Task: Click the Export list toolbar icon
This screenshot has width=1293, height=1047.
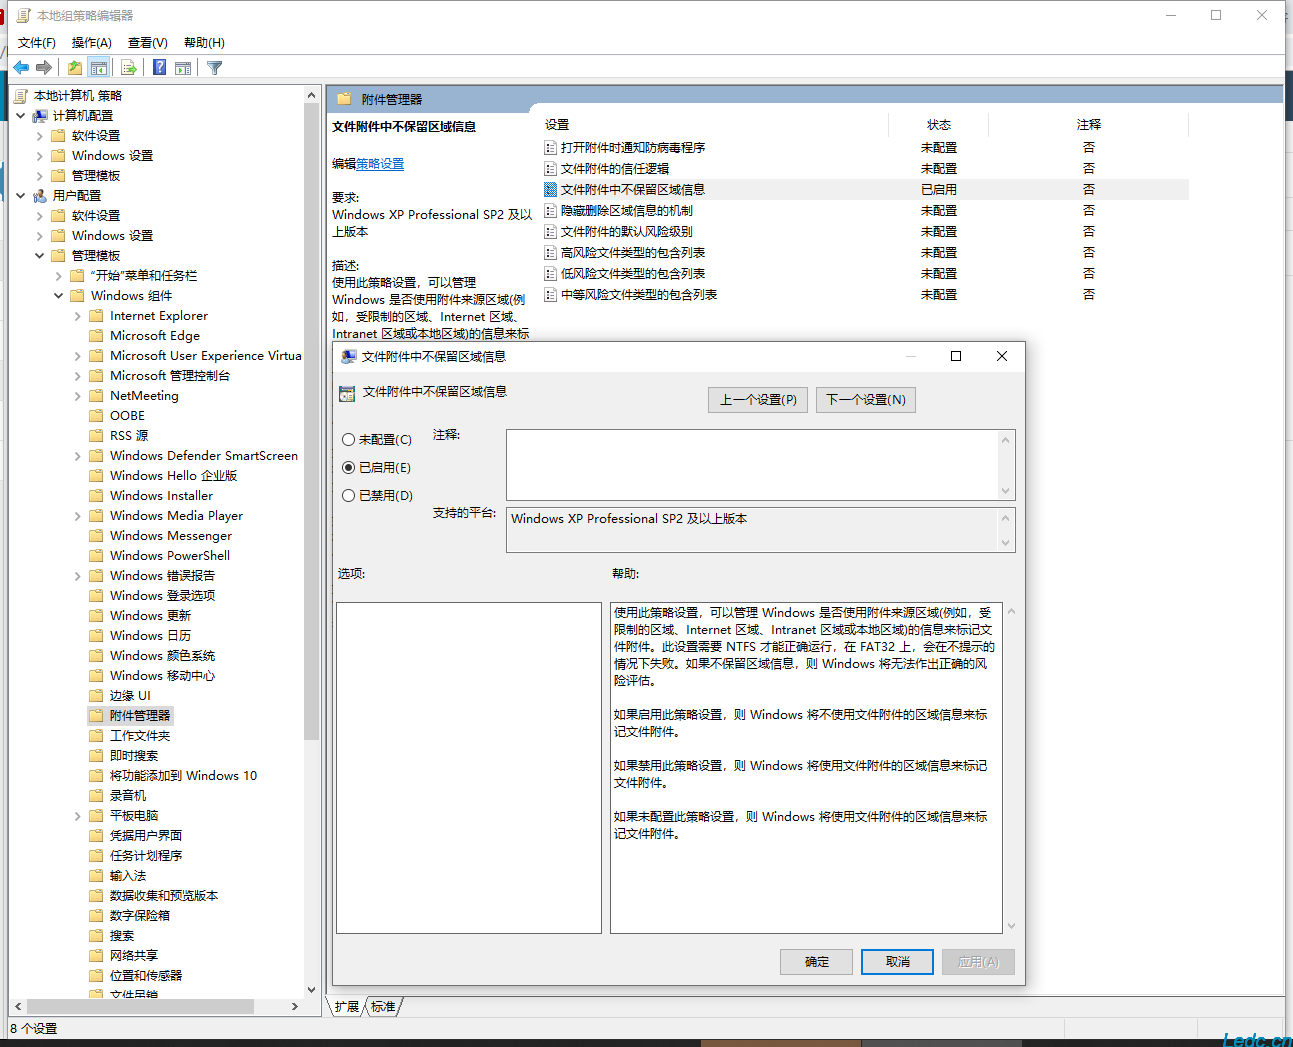Action: [x=129, y=68]
